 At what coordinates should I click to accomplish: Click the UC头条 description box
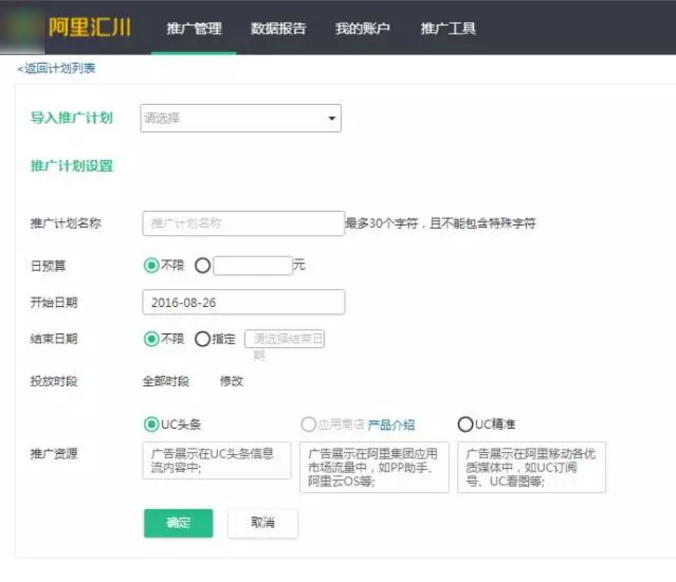[217, 460]
